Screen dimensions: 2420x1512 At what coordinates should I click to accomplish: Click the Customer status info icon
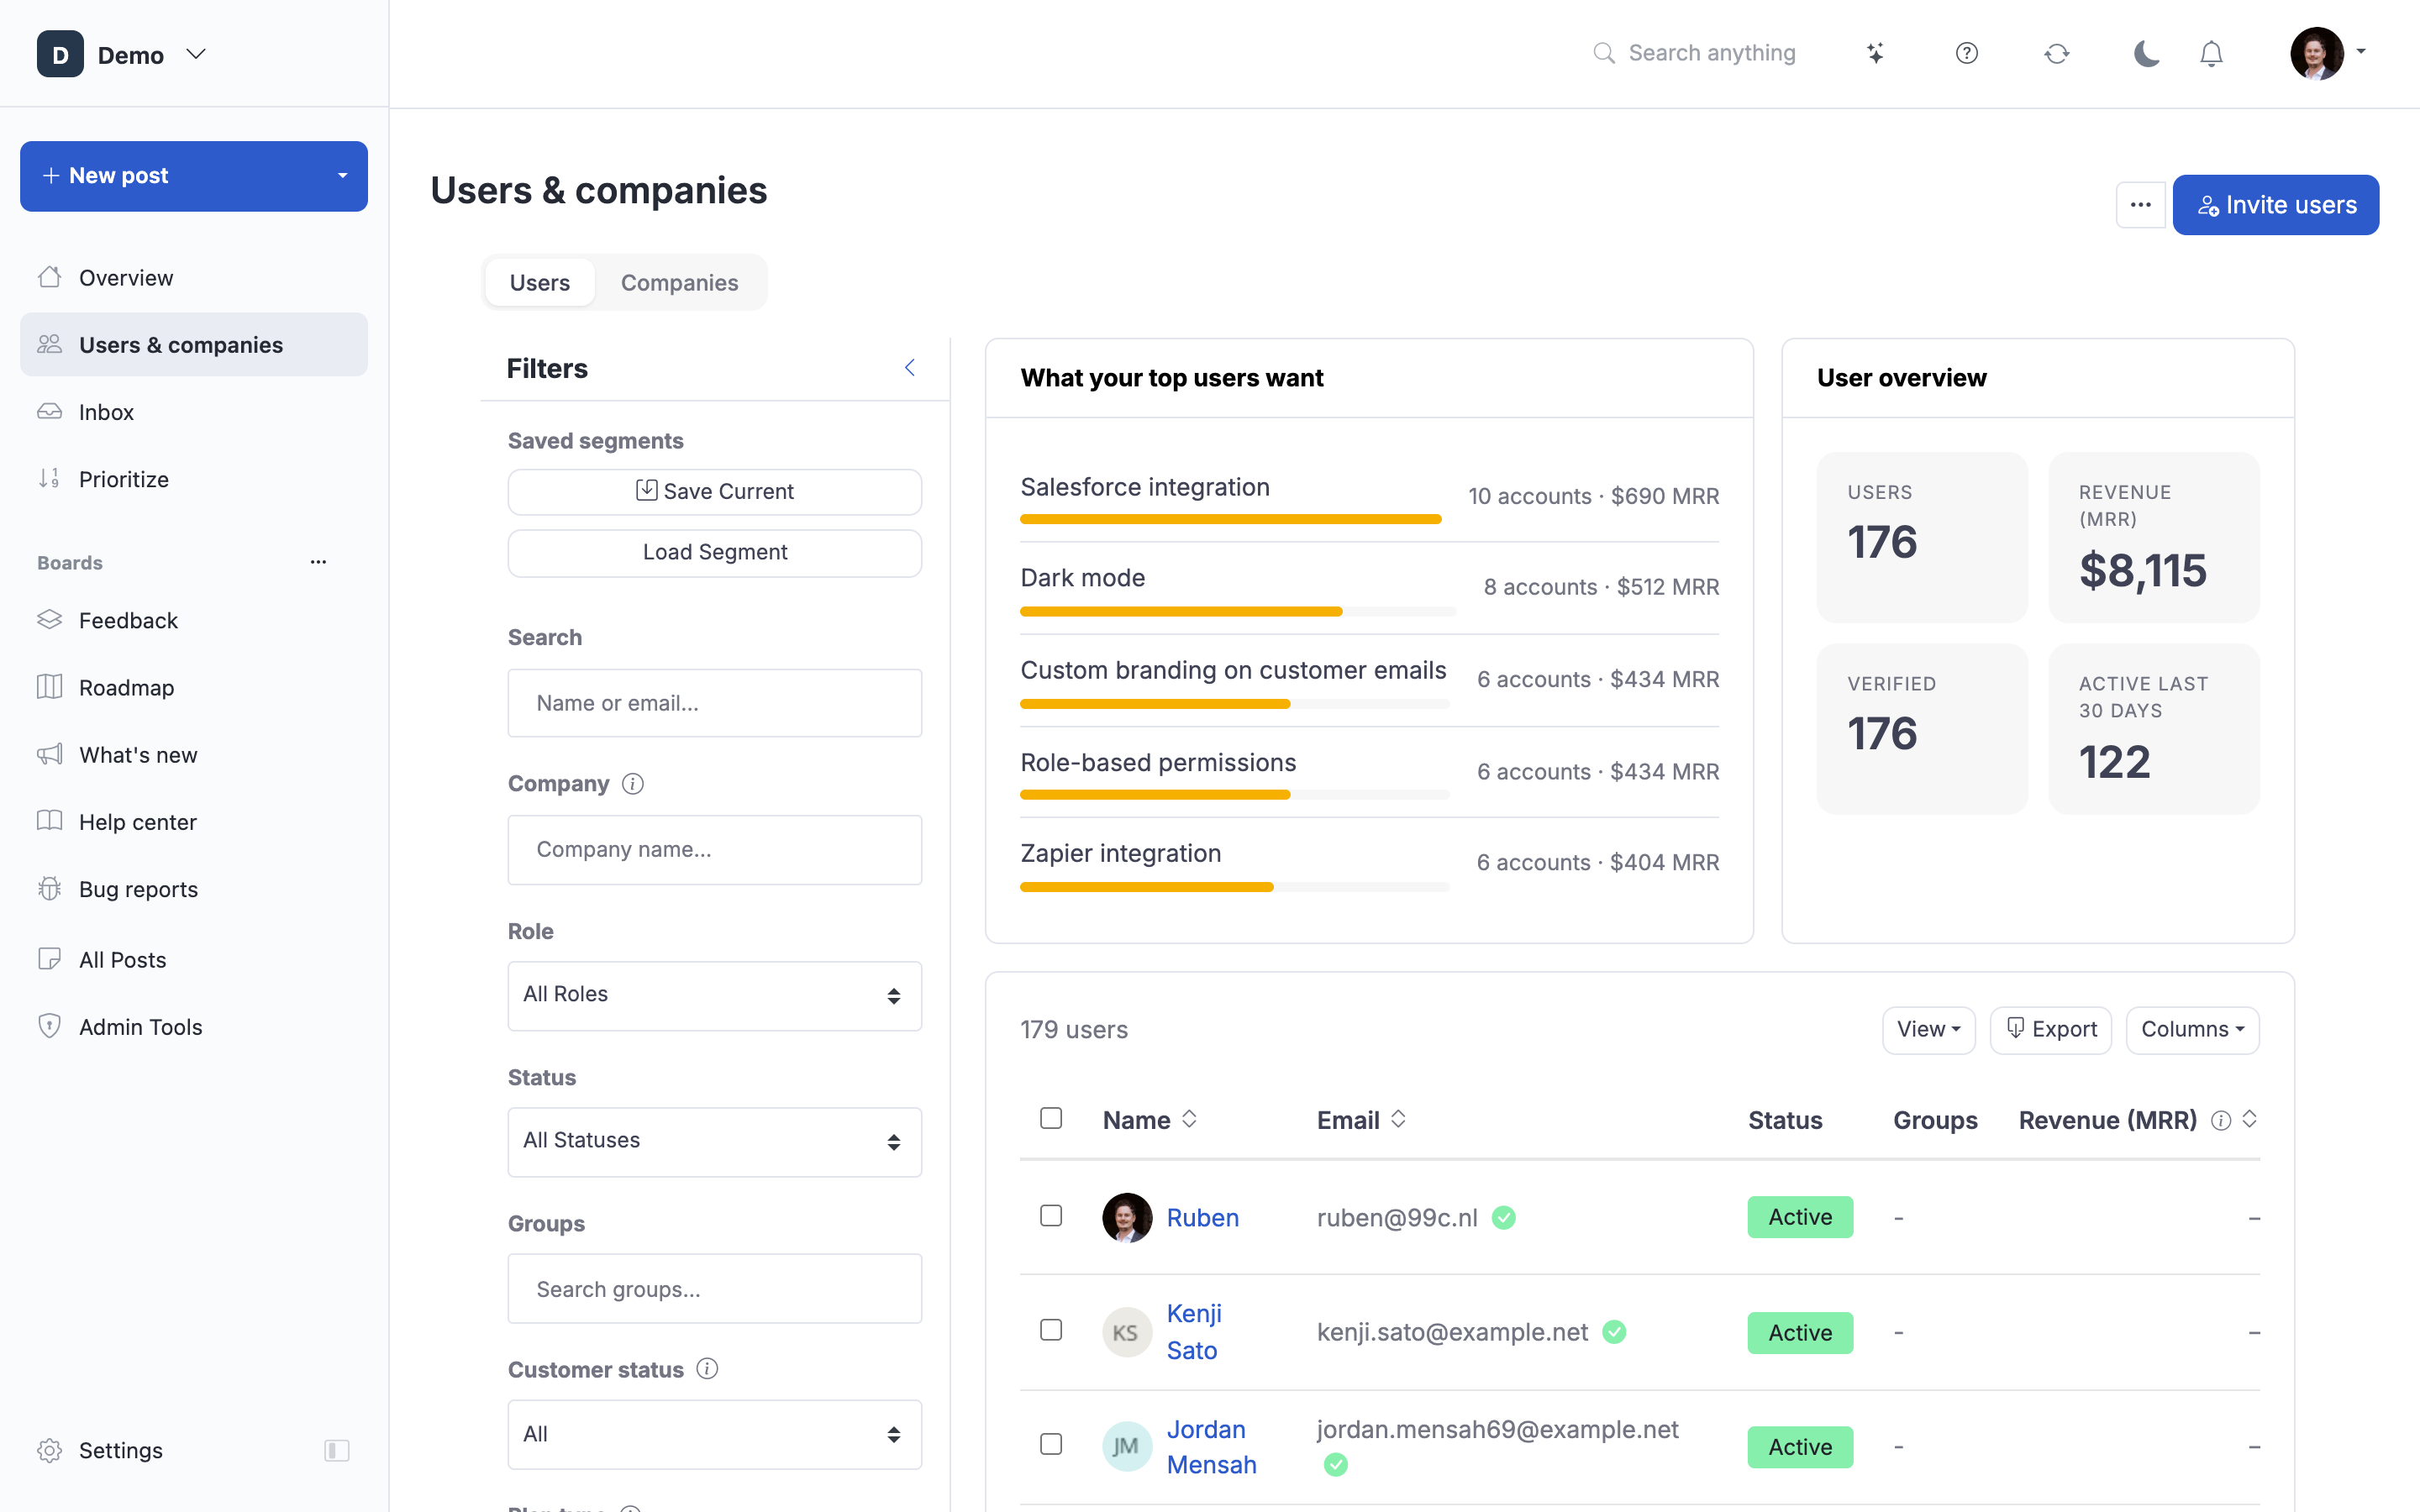[707, 1369]
